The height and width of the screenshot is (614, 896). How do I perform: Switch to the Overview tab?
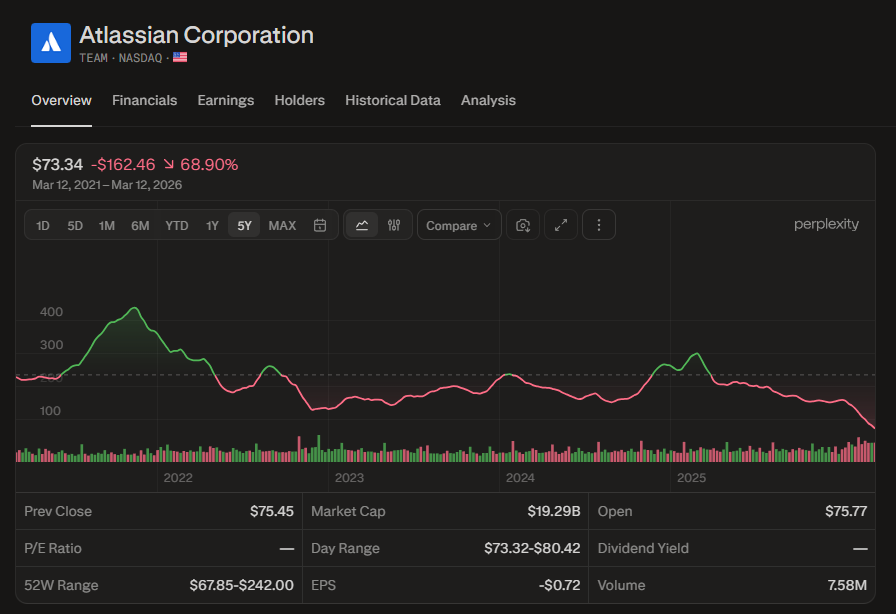pos(61,101)
